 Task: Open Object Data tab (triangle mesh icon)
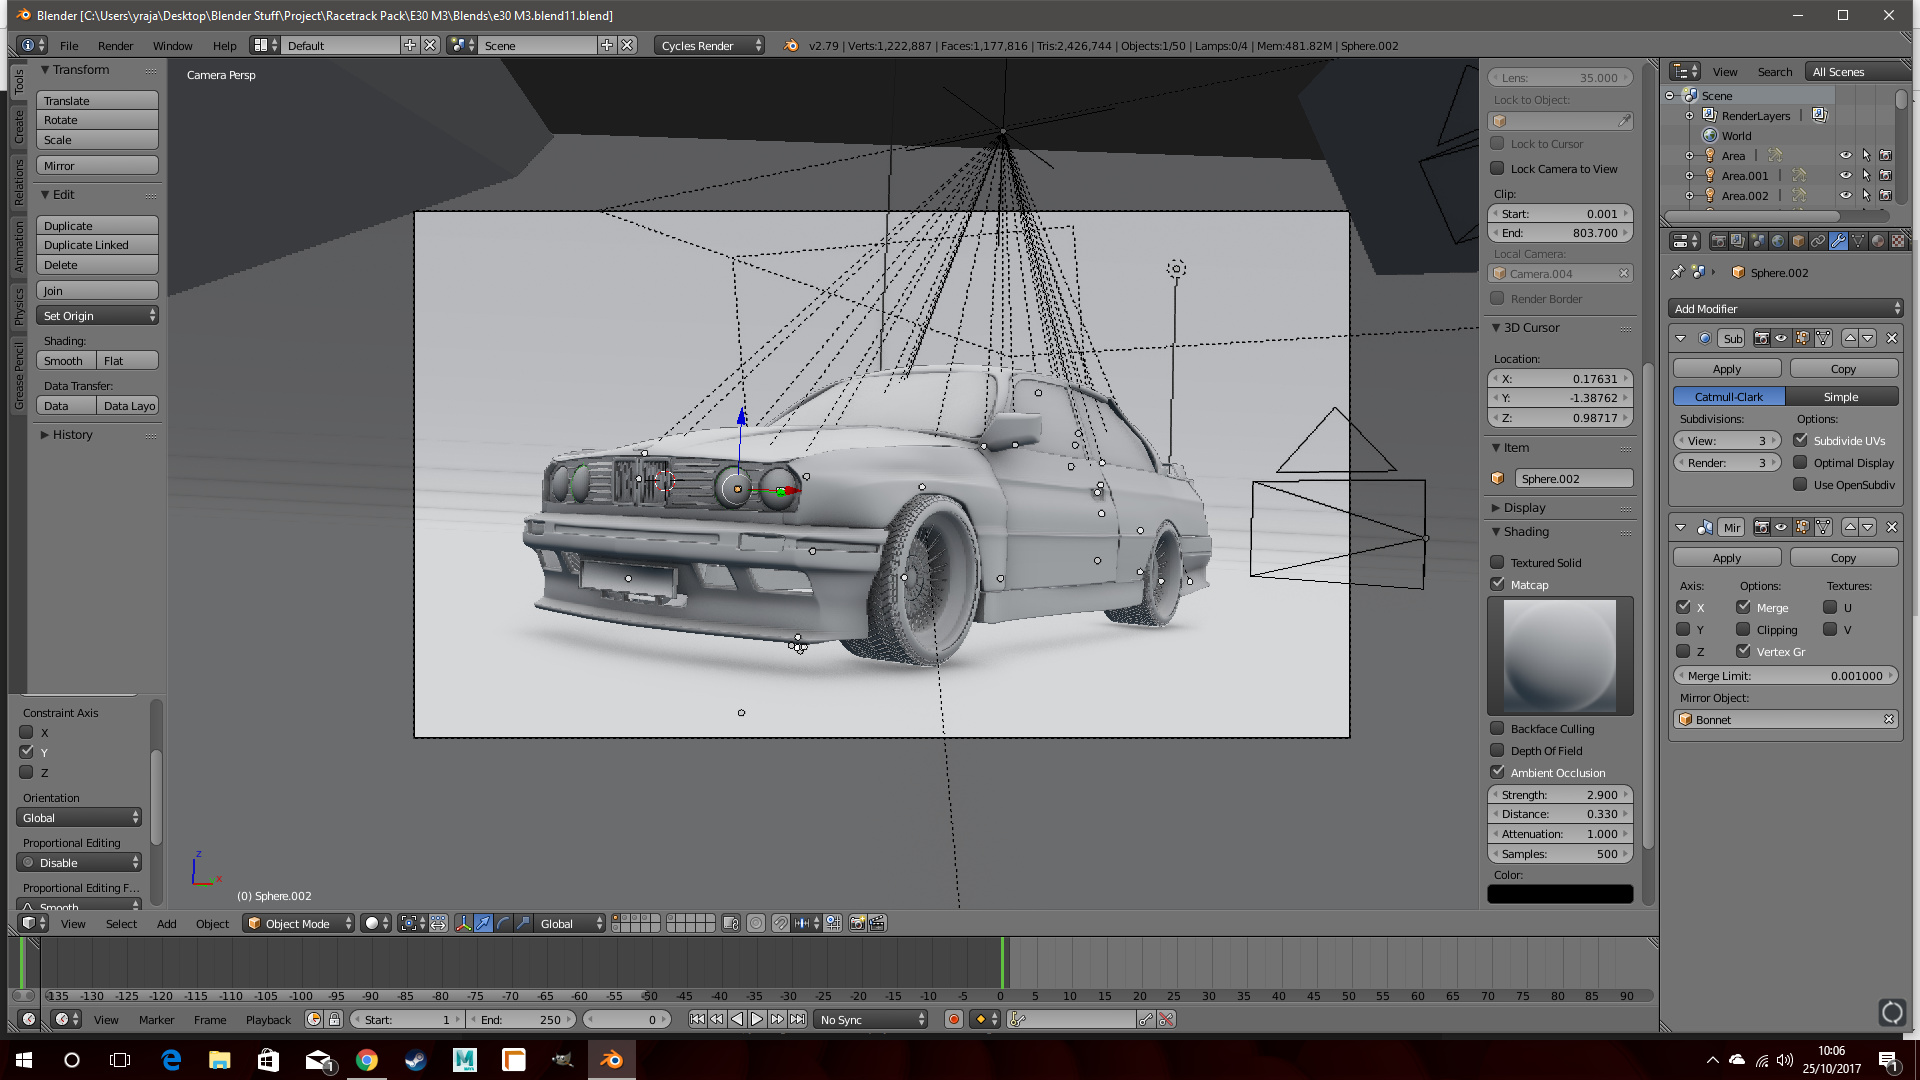[1858, 241]
